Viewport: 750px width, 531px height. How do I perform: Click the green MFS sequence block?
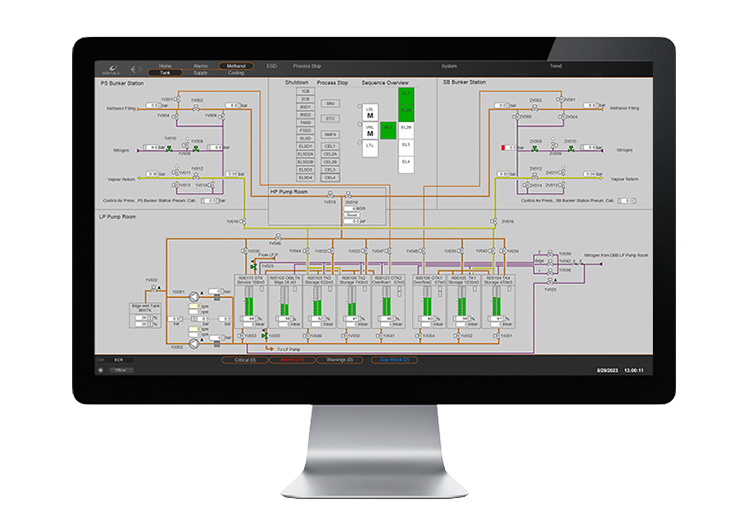tap(388, 128)
